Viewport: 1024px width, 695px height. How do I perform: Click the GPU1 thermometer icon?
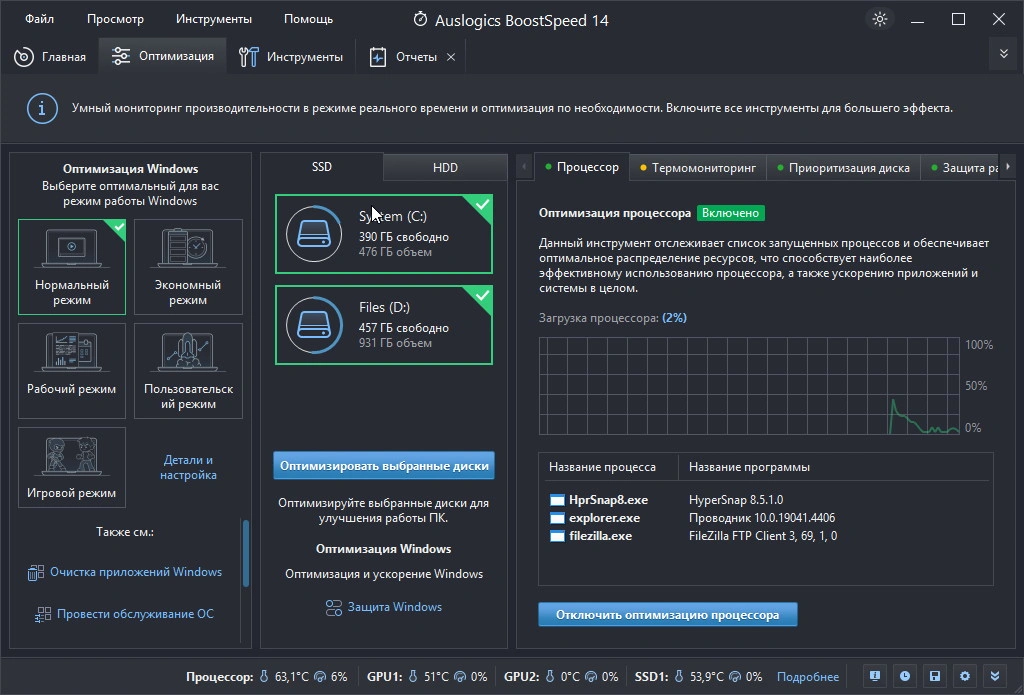tap(413, 676)
